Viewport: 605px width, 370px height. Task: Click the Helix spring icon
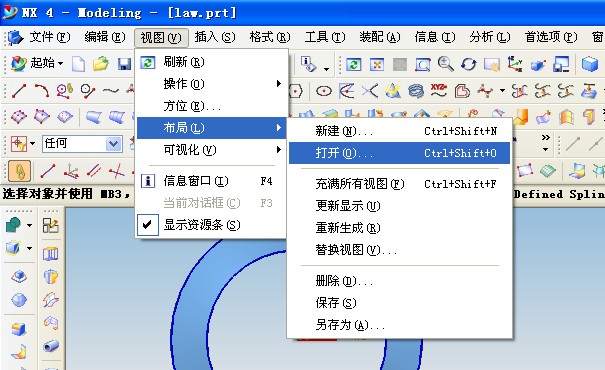[x=416, y=91]
